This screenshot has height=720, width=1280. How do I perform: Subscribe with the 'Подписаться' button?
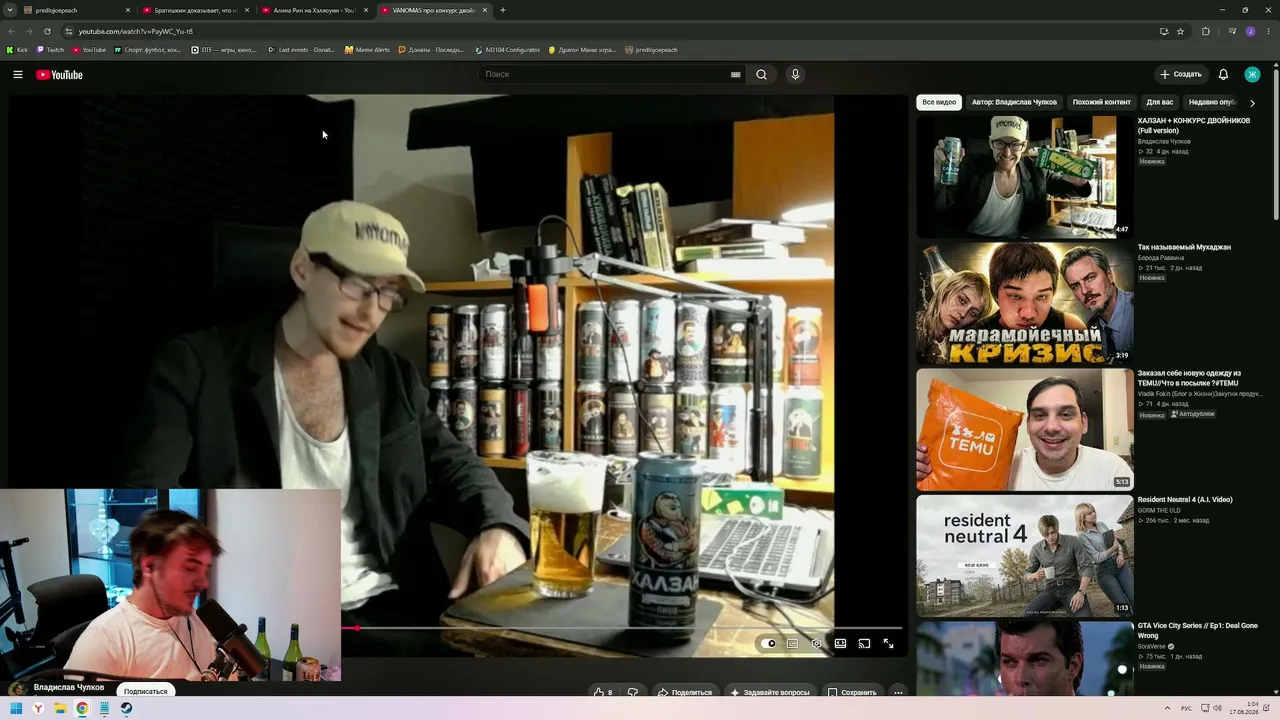pos(146,691)
